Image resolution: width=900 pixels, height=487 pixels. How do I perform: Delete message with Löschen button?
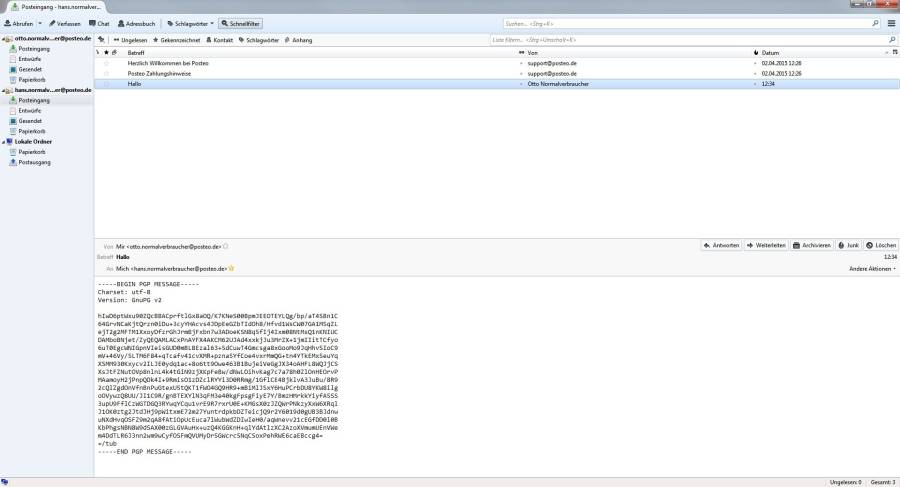click(x=882, y=245)
